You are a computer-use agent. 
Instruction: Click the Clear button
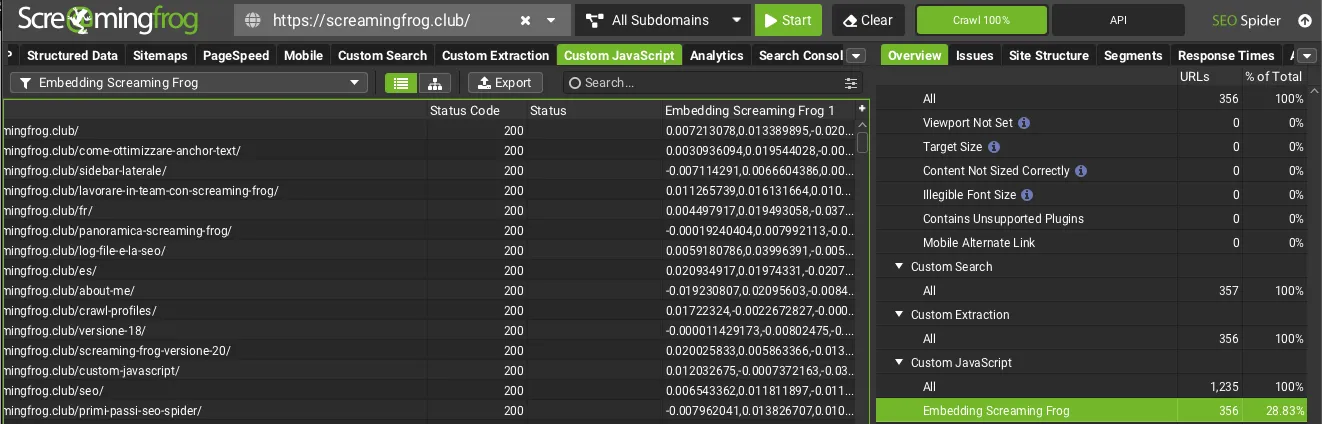tap(868, 20)
